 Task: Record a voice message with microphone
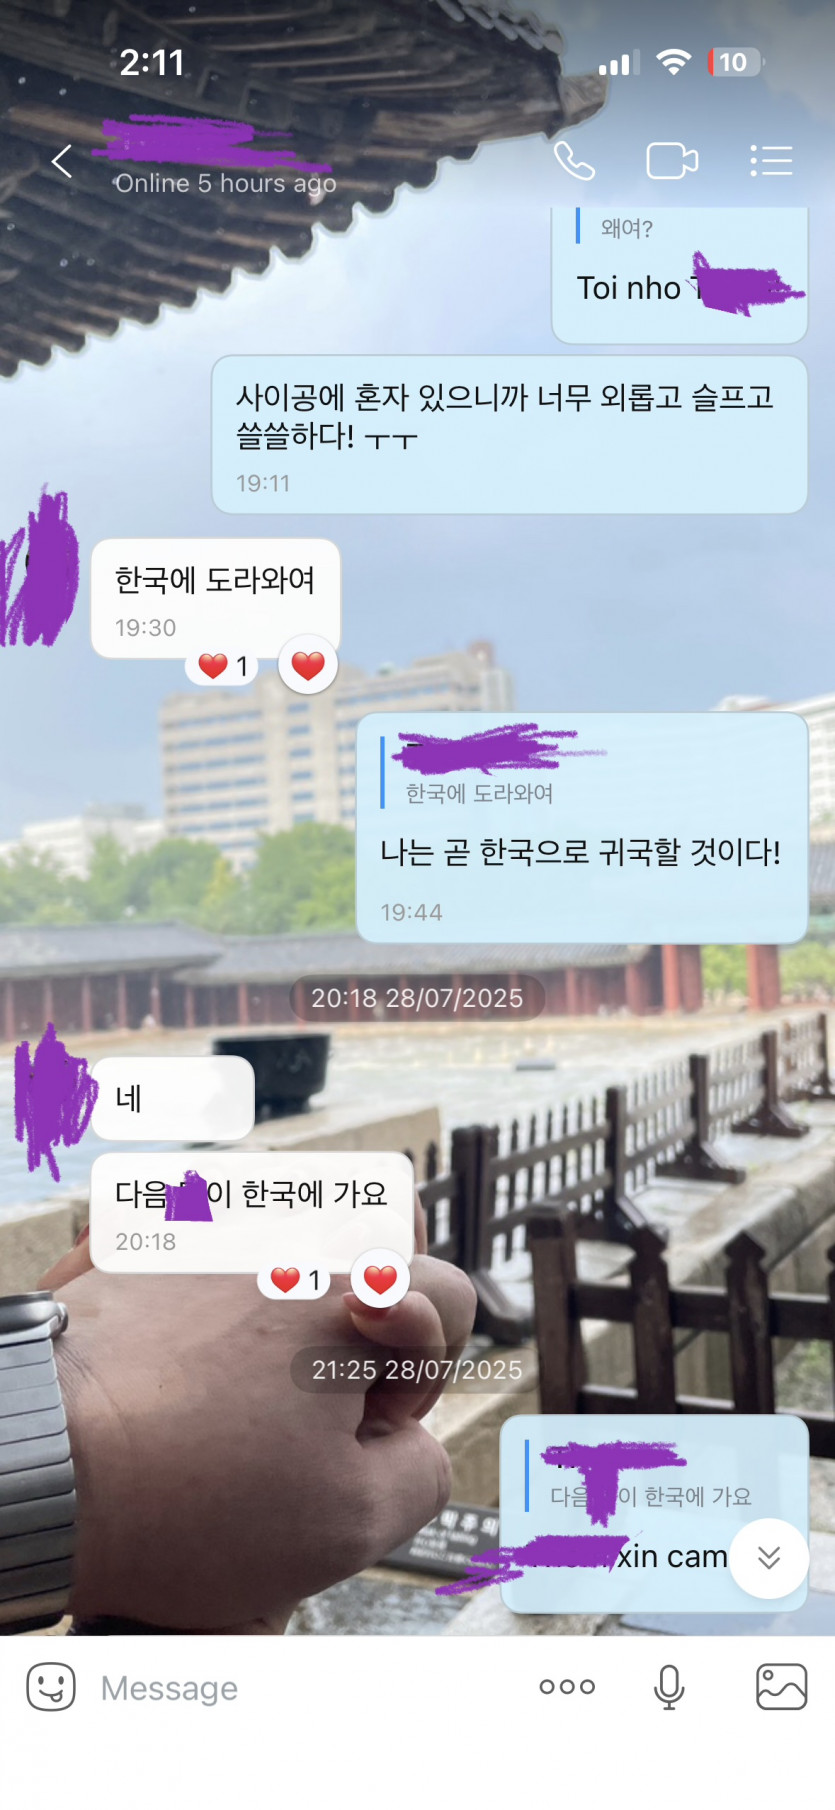tap(669, 1687)
